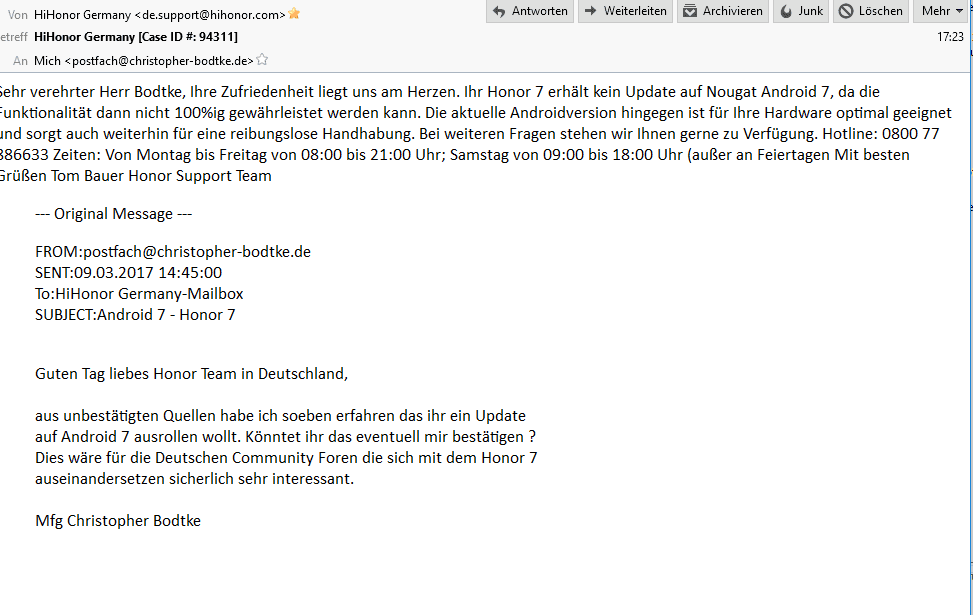Screen dimensions: 973x615
Task: Click FROM:postfach@christopher-bodtke.de in quoted message
Action: tap(173, 252)
